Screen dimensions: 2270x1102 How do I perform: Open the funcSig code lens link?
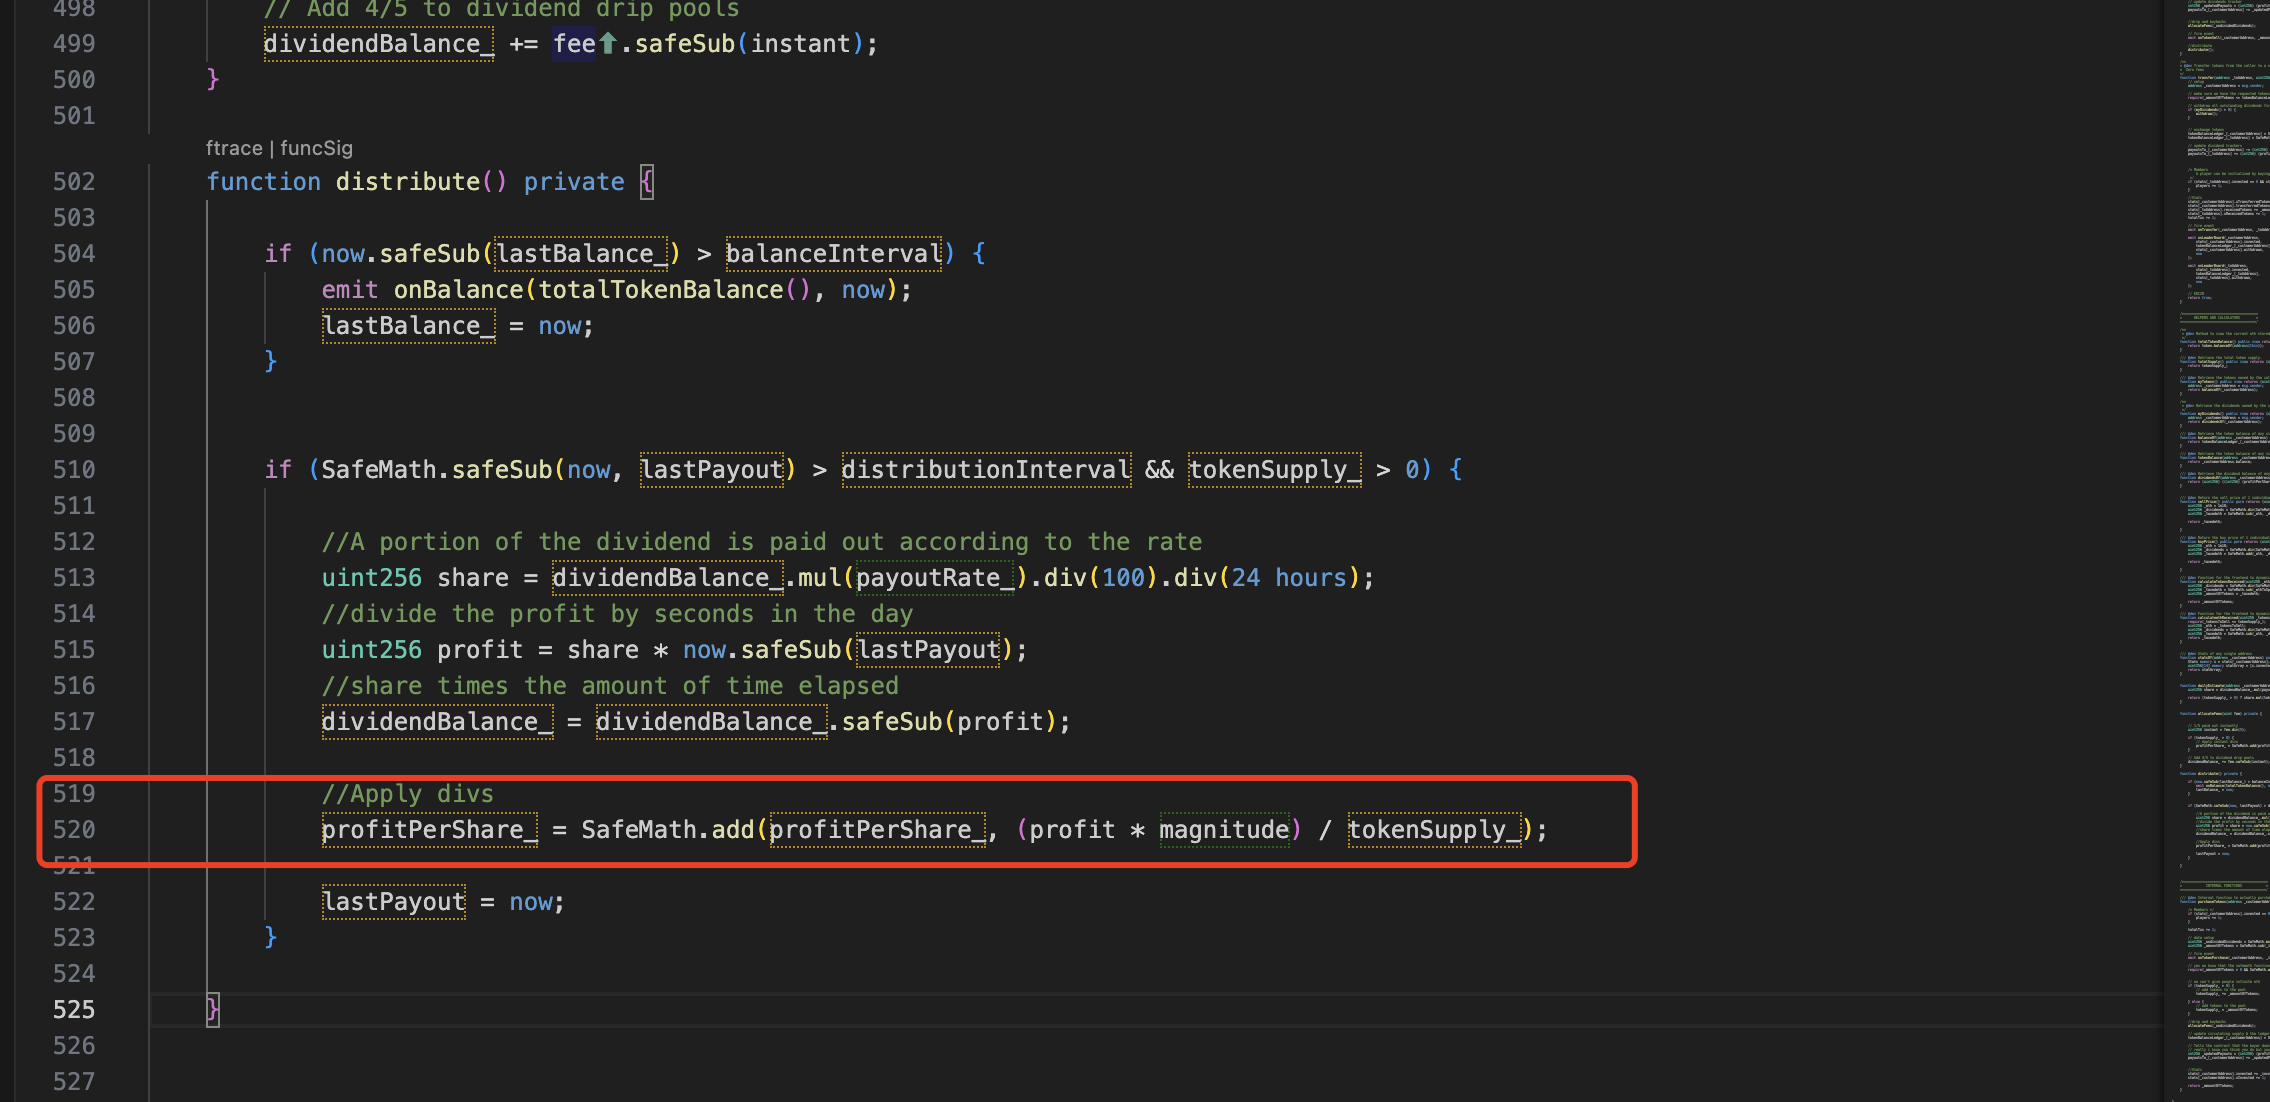[x=316, y=148]
